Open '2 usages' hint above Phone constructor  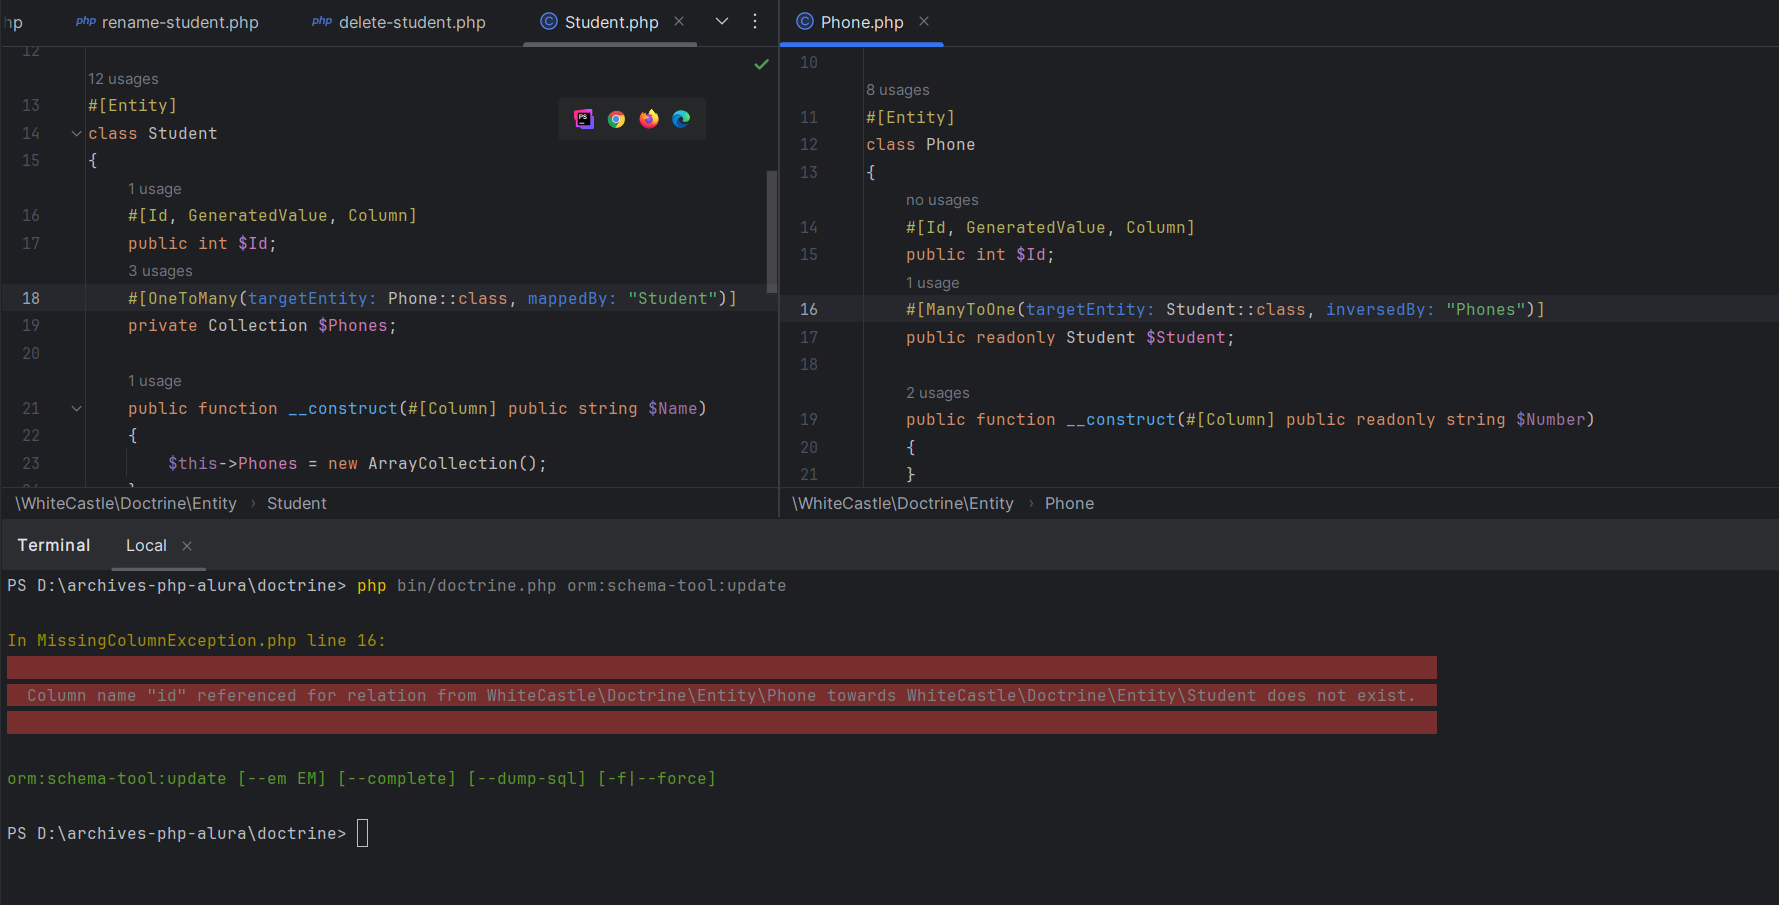(938, 393)
